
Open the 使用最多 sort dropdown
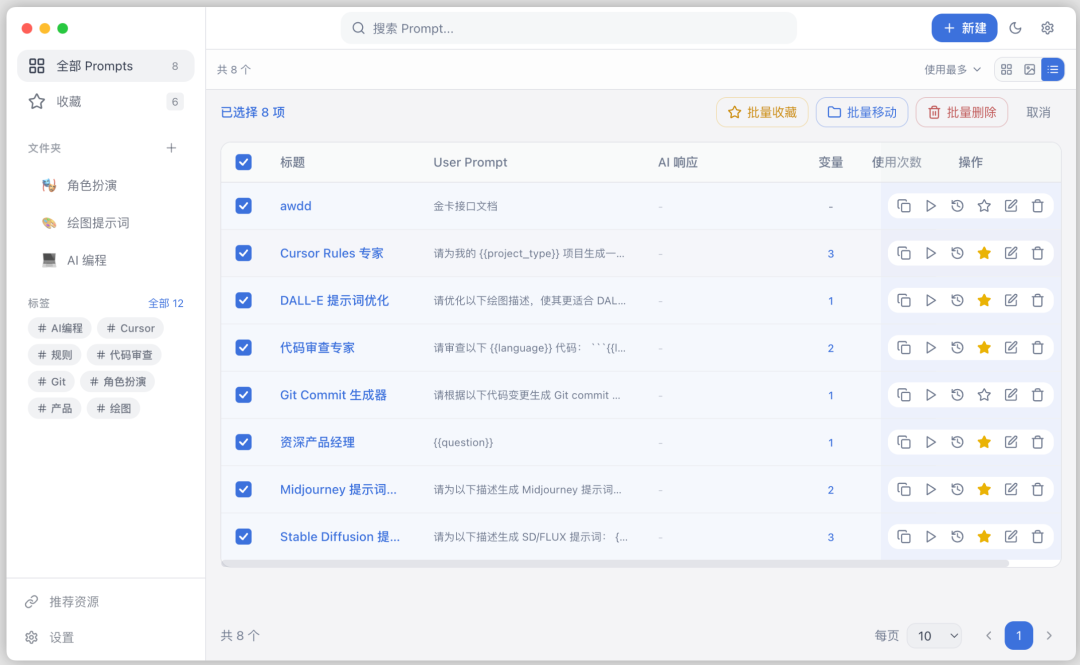(953, 70)
